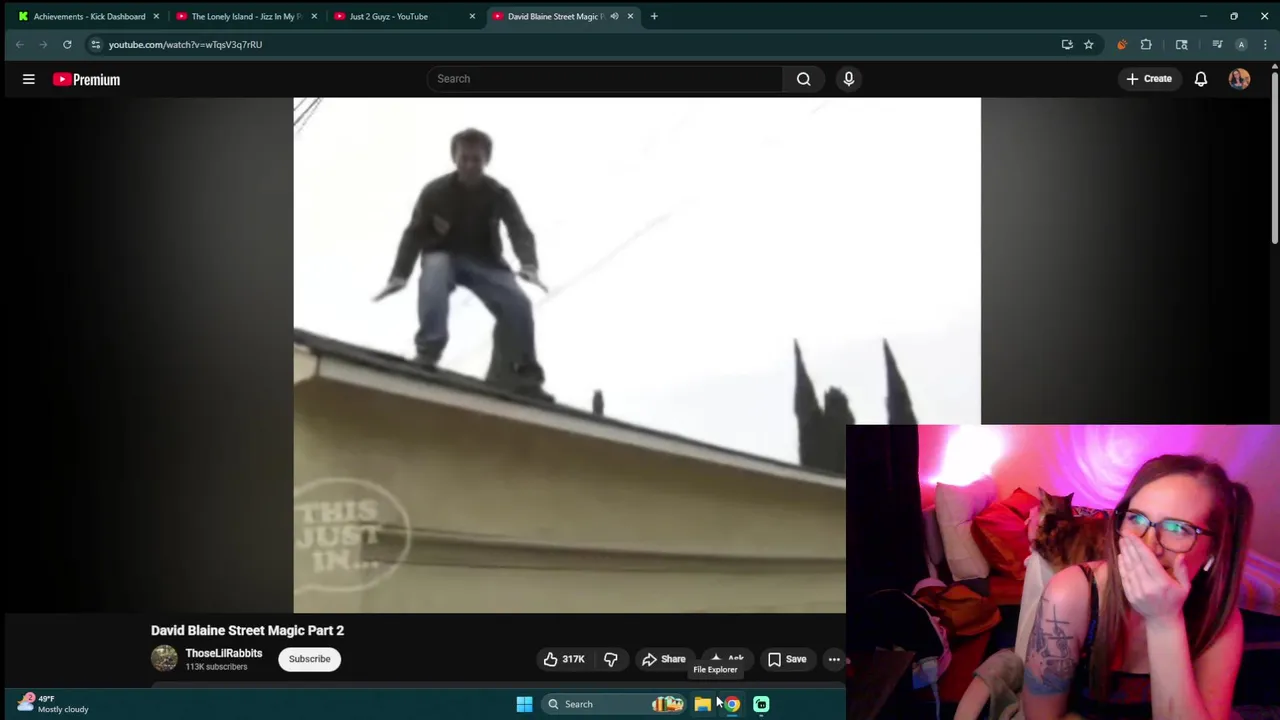Open the Chrome extensions puzzle icon
Image resolution: width=1280 pixels, height=720 pixels.
click(1146, 44)
